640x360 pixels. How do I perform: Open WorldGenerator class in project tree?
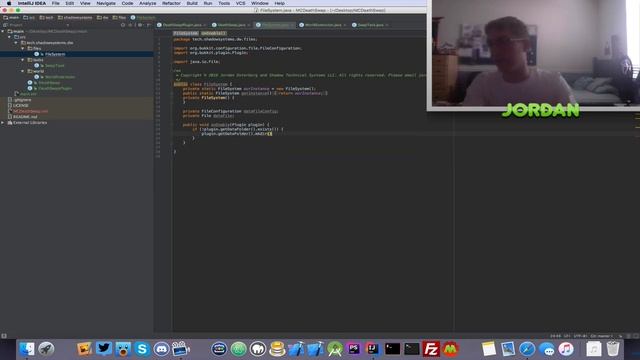(60, 77)
